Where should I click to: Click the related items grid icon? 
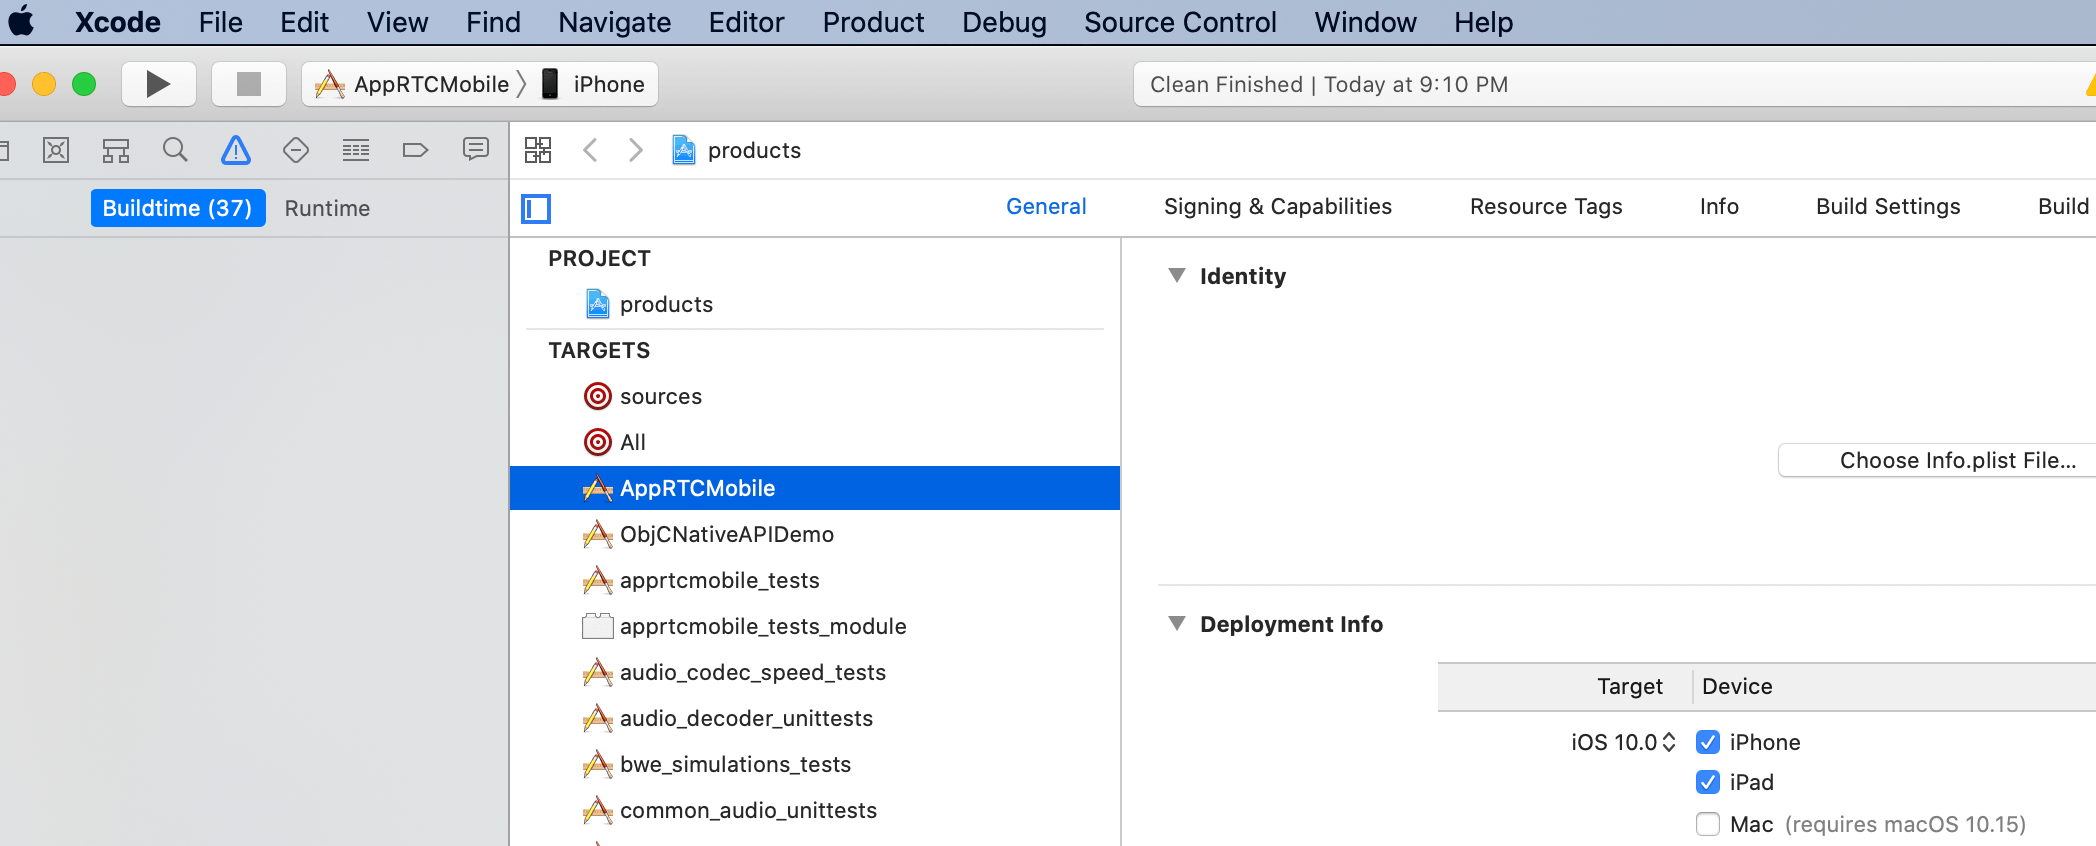pyautogui.click(x=538, y=150)
